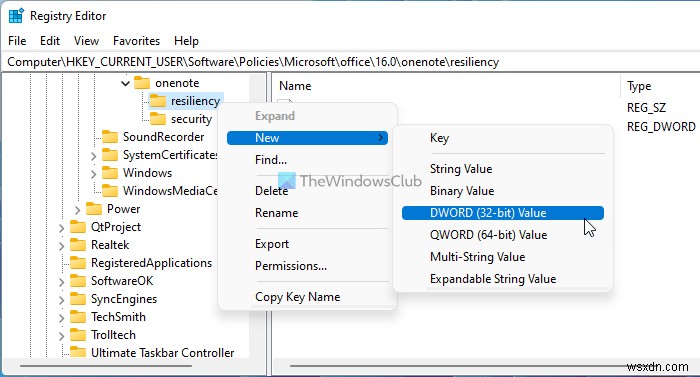Click the registry path address bar
The width and height of the screenshot is (700, 377).
click(350, 62)
